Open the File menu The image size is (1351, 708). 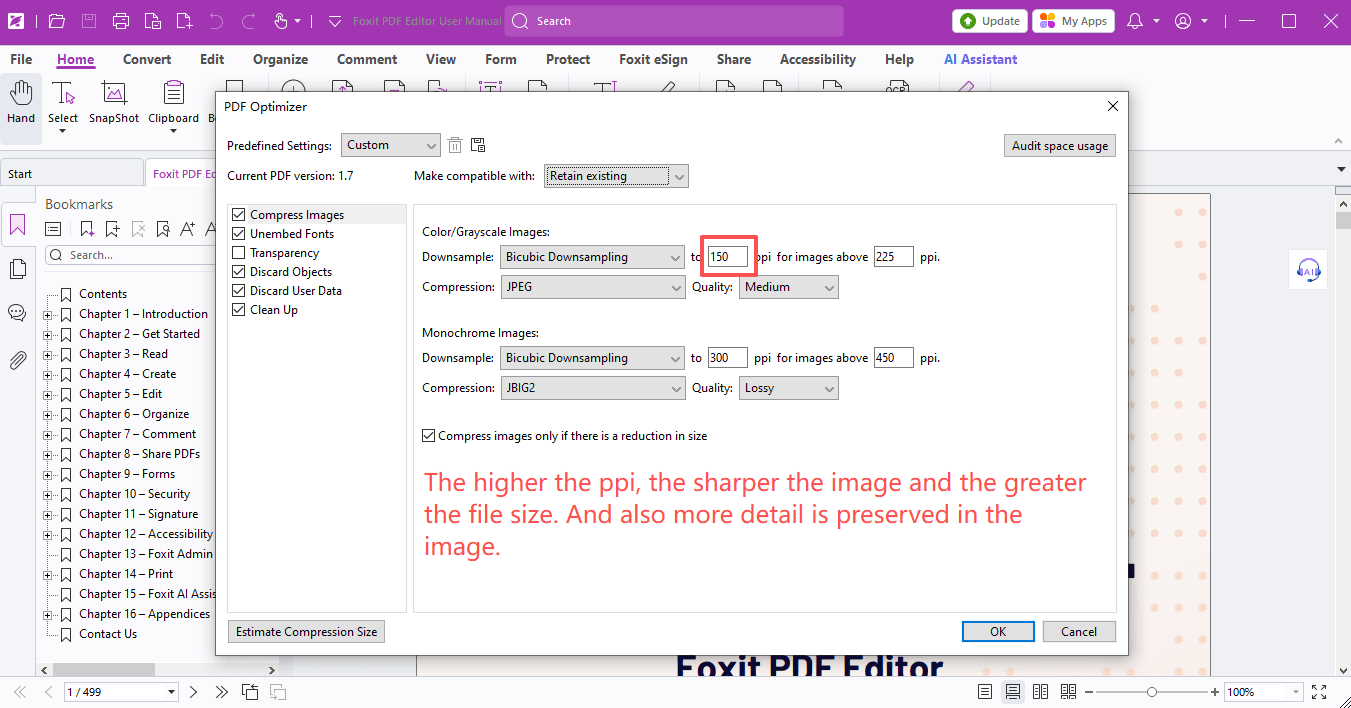[x=21, y=59]
